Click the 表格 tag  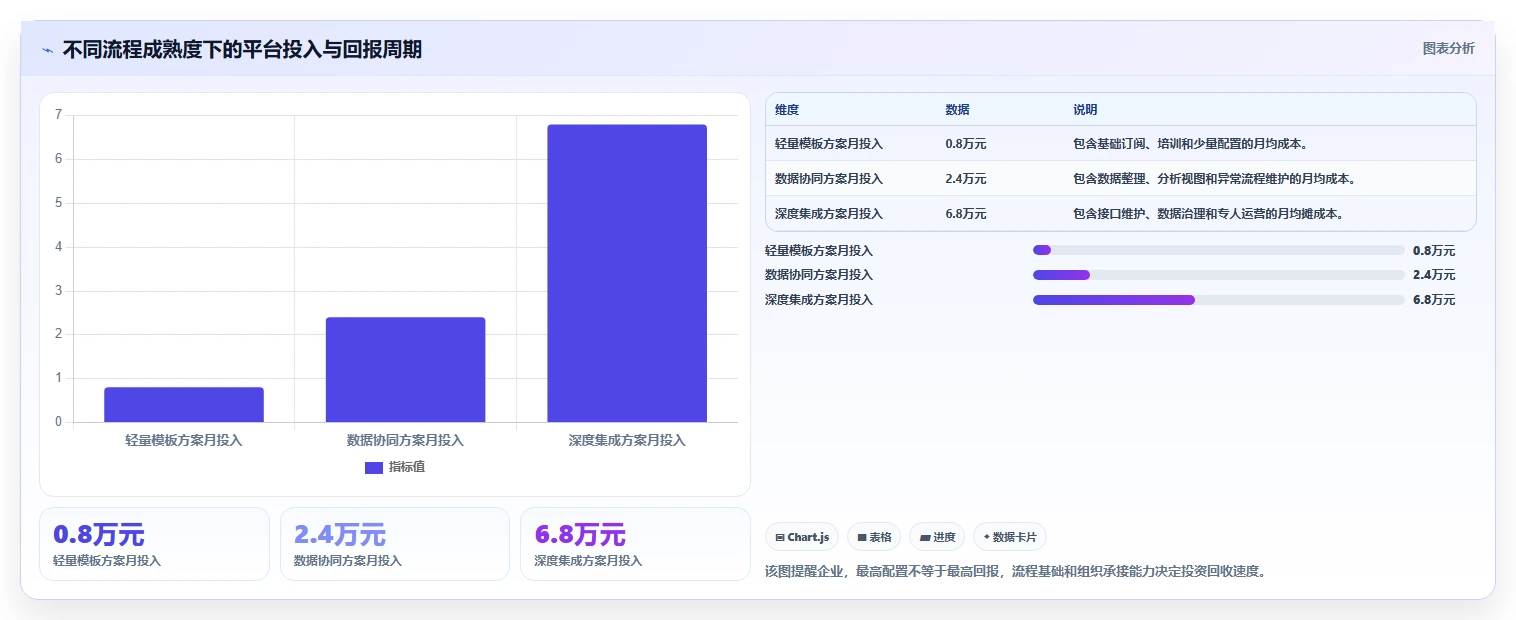(874, 537)
